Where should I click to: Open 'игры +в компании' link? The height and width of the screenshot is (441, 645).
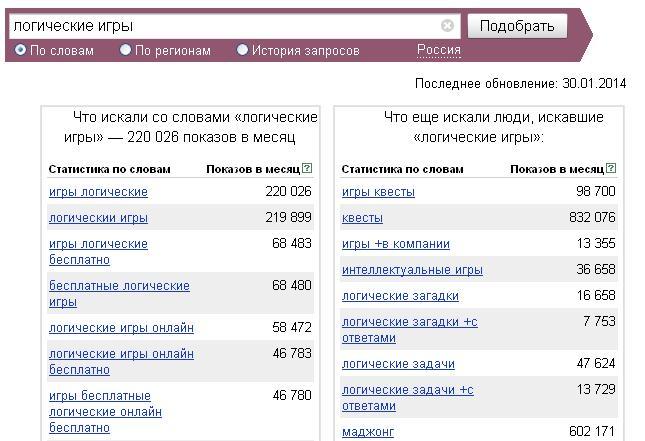396,244
